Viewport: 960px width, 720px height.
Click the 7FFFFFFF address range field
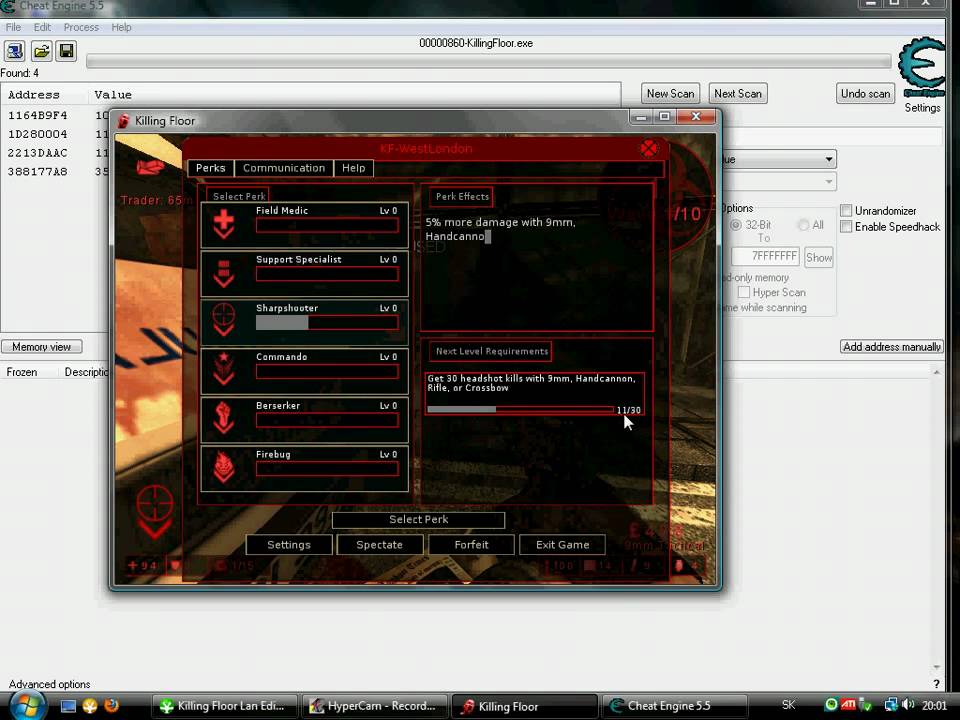point(765,256)
